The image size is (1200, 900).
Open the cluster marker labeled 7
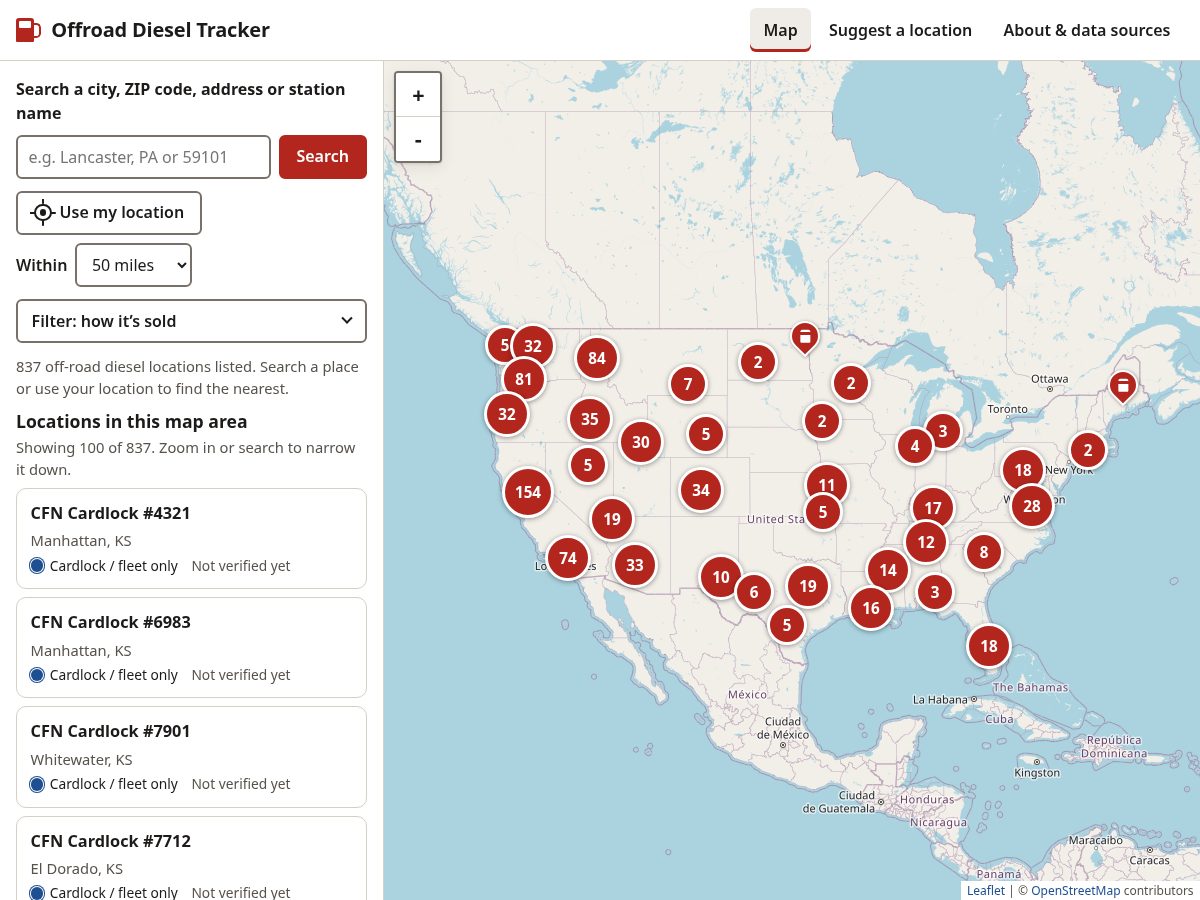point(688,384)
